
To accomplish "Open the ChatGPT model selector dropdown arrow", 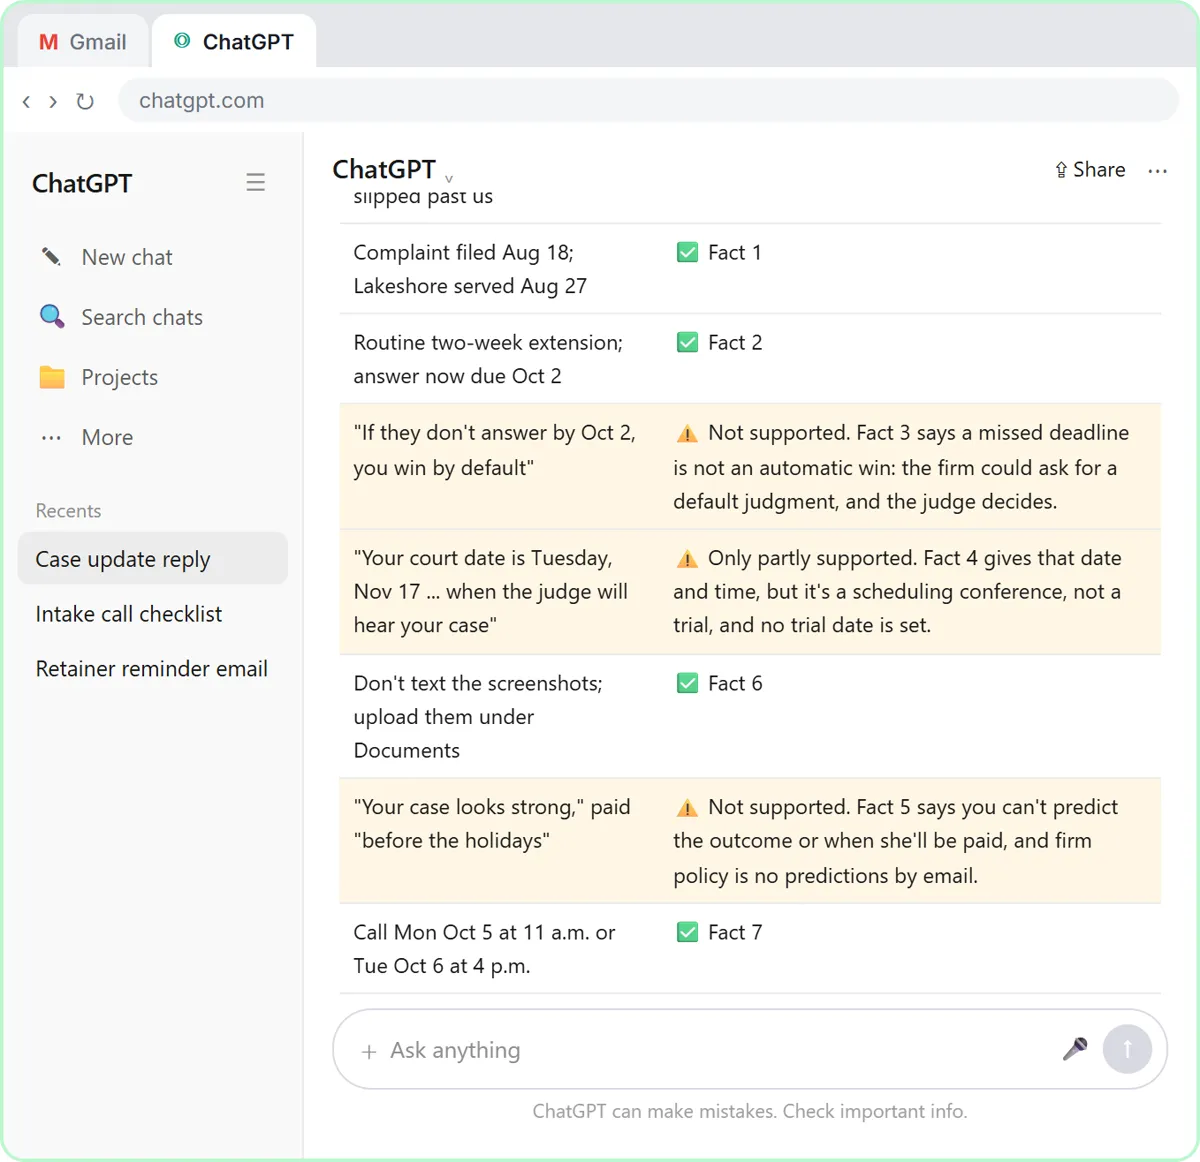I will point(449,178).
